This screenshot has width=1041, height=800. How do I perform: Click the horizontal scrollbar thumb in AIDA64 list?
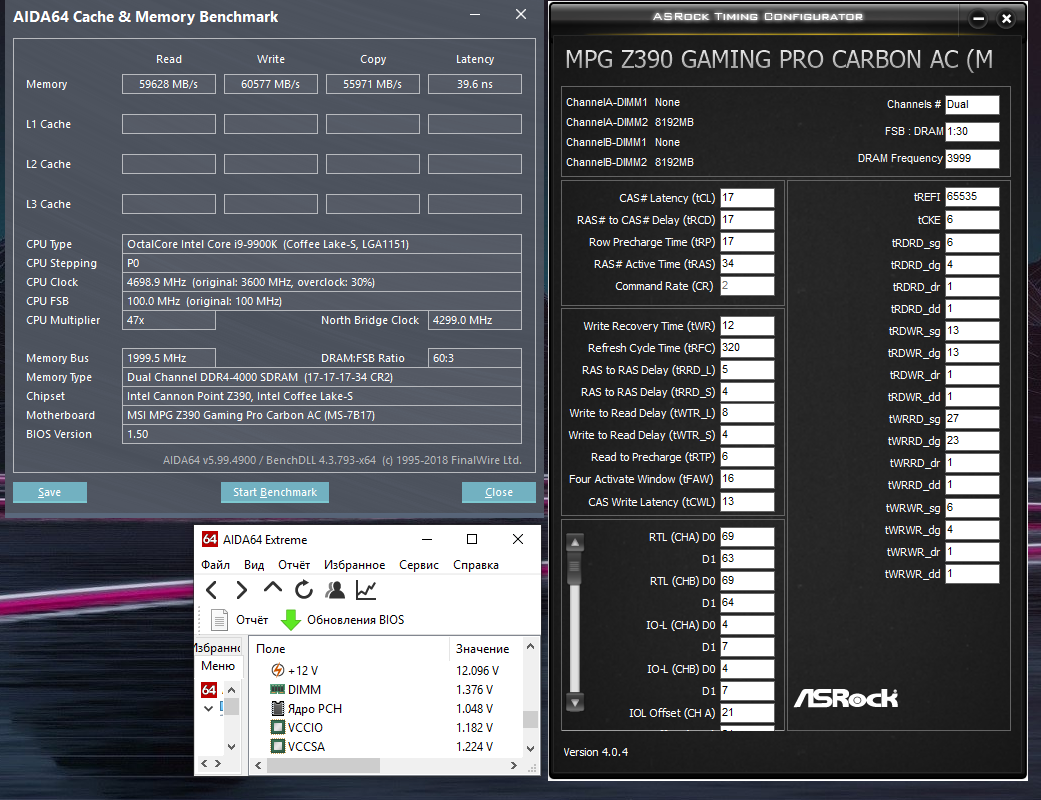click(x=323, y=765)
